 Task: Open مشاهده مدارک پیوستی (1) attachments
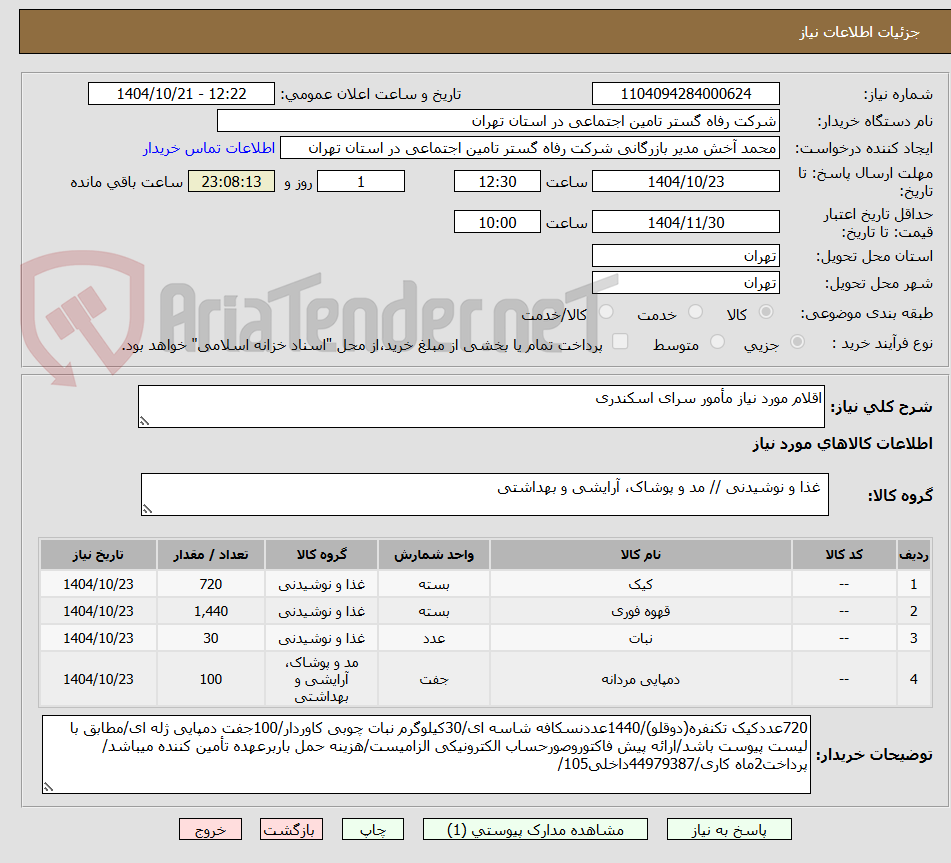click(x=535, y=829)
